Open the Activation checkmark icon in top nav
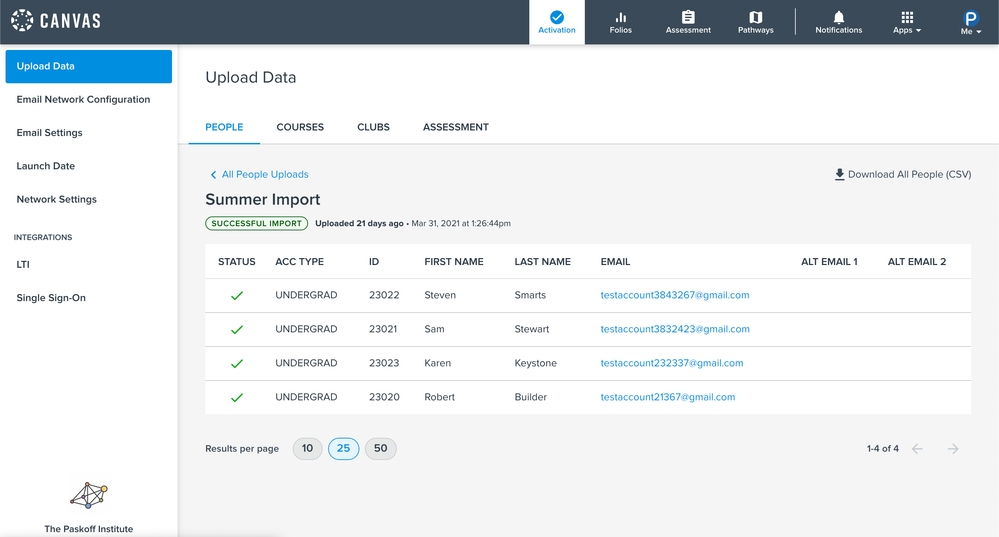This screenshot has width=999, height=537. tap(557, 18)
